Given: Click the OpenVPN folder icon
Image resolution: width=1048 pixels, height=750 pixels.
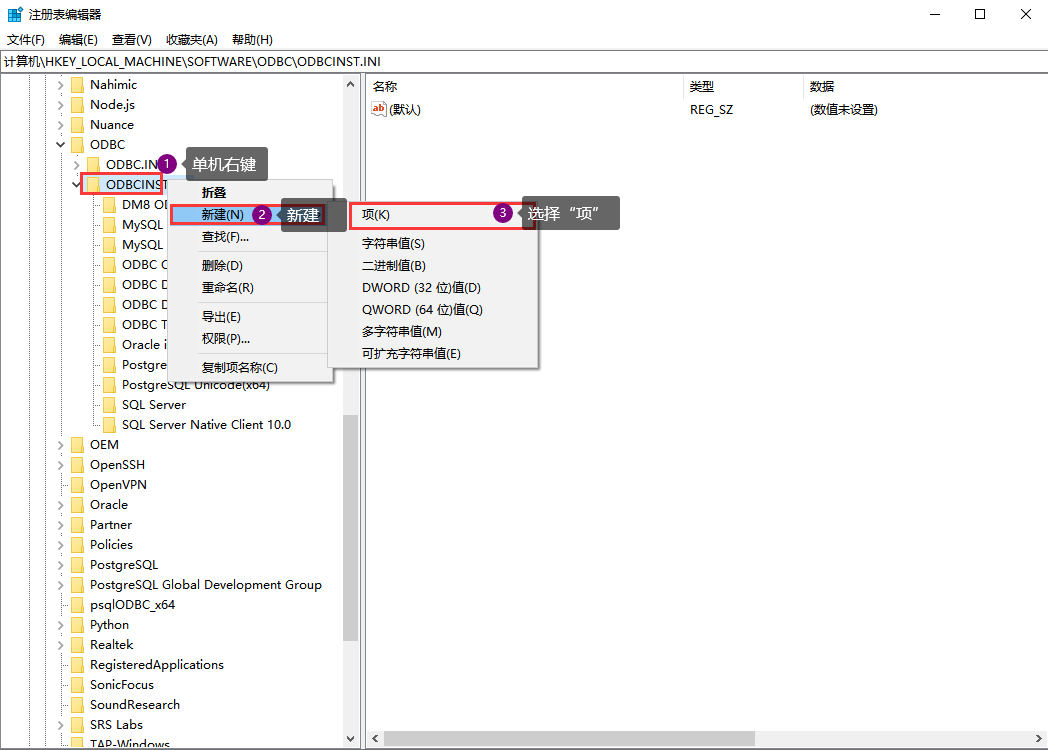Looking at the screenshot, I should pyautogui.click(x=78, y=485).
